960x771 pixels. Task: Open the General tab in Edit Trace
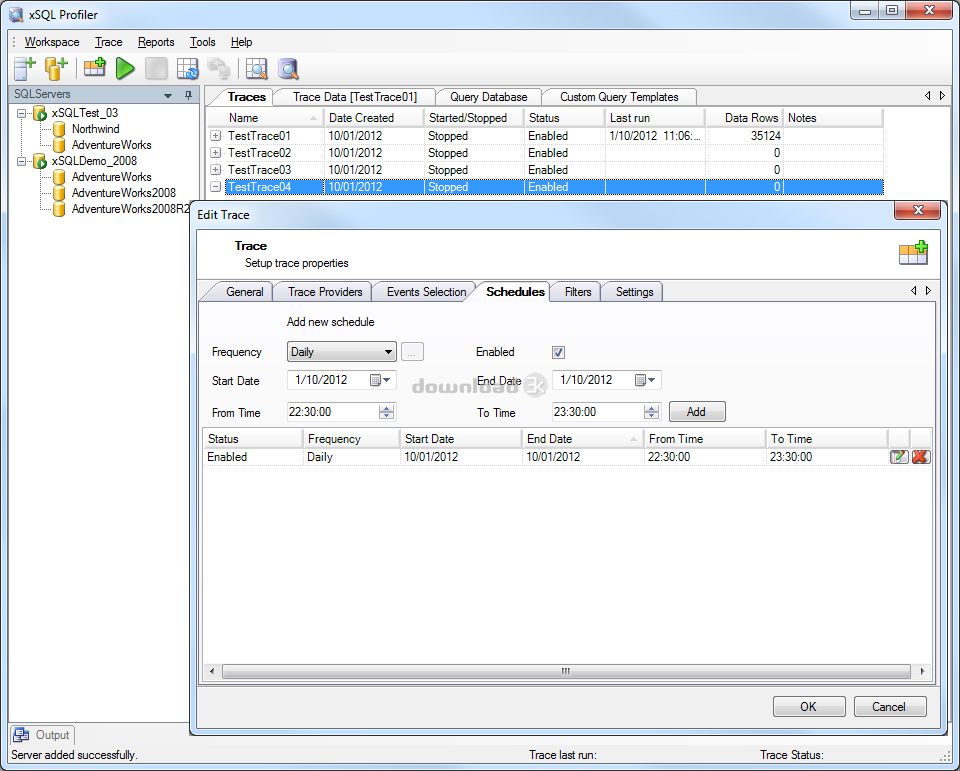244,292
